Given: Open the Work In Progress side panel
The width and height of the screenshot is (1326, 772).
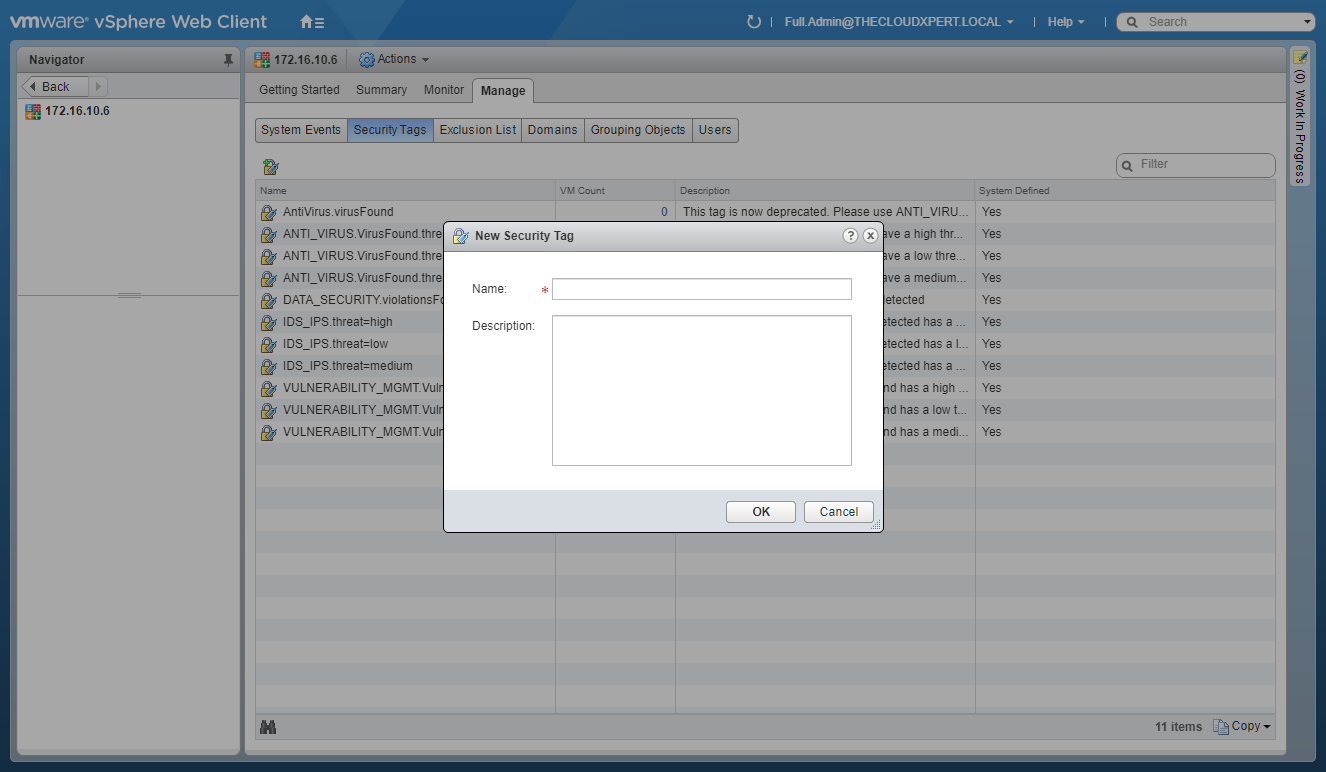Looking at the screenshot, I should coord(1300,115).
